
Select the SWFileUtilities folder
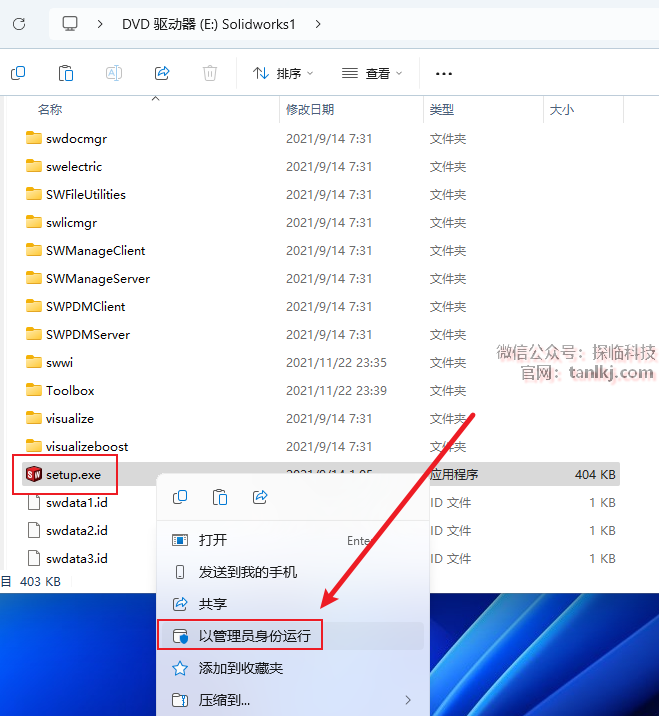click(76, 195)
